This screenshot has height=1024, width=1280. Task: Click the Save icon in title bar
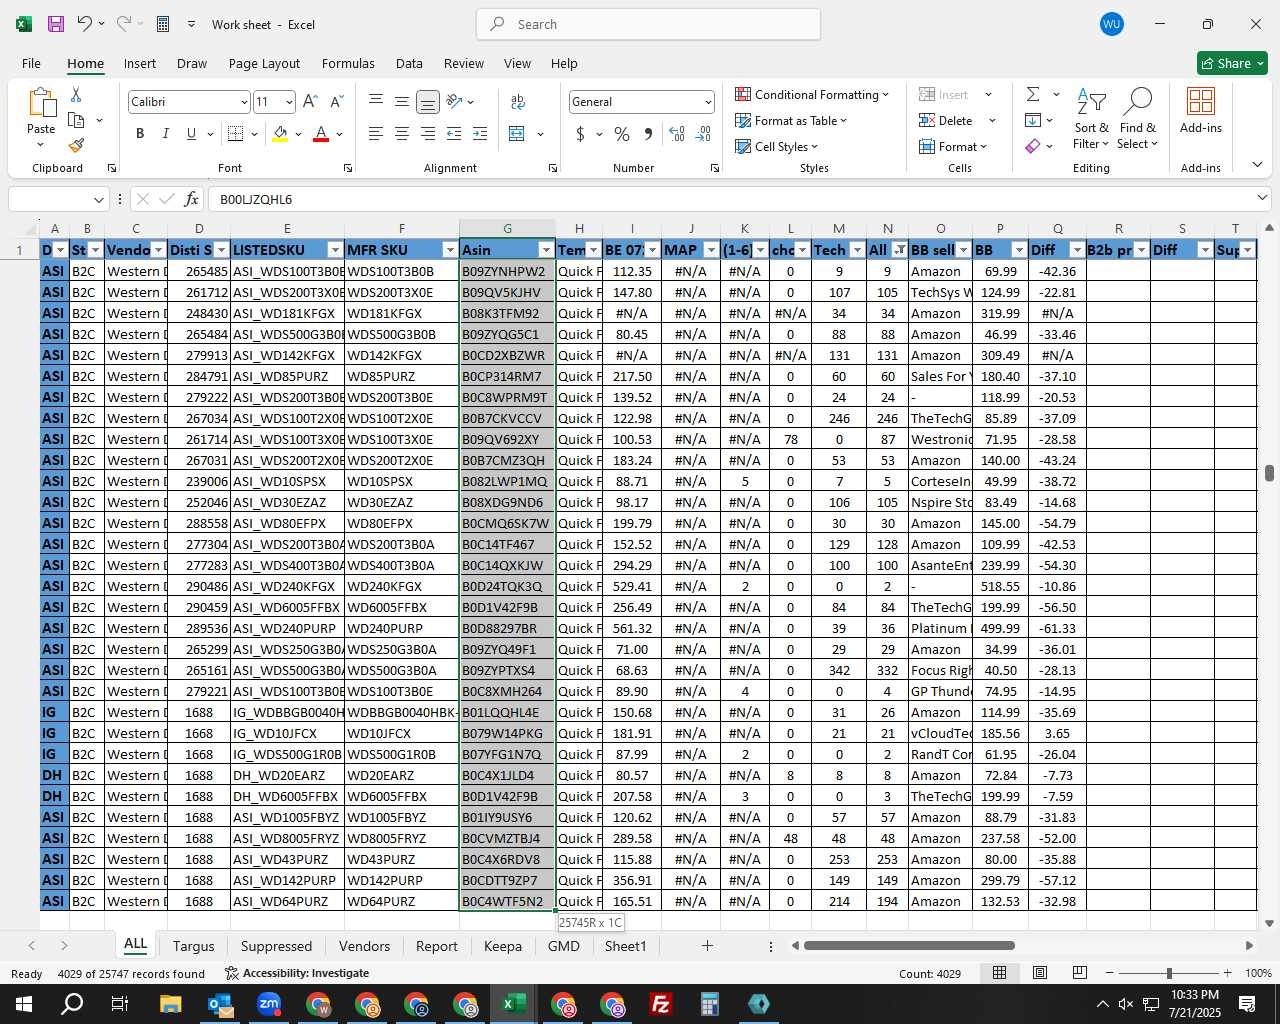pyautogui.click(x=56, y=24)
